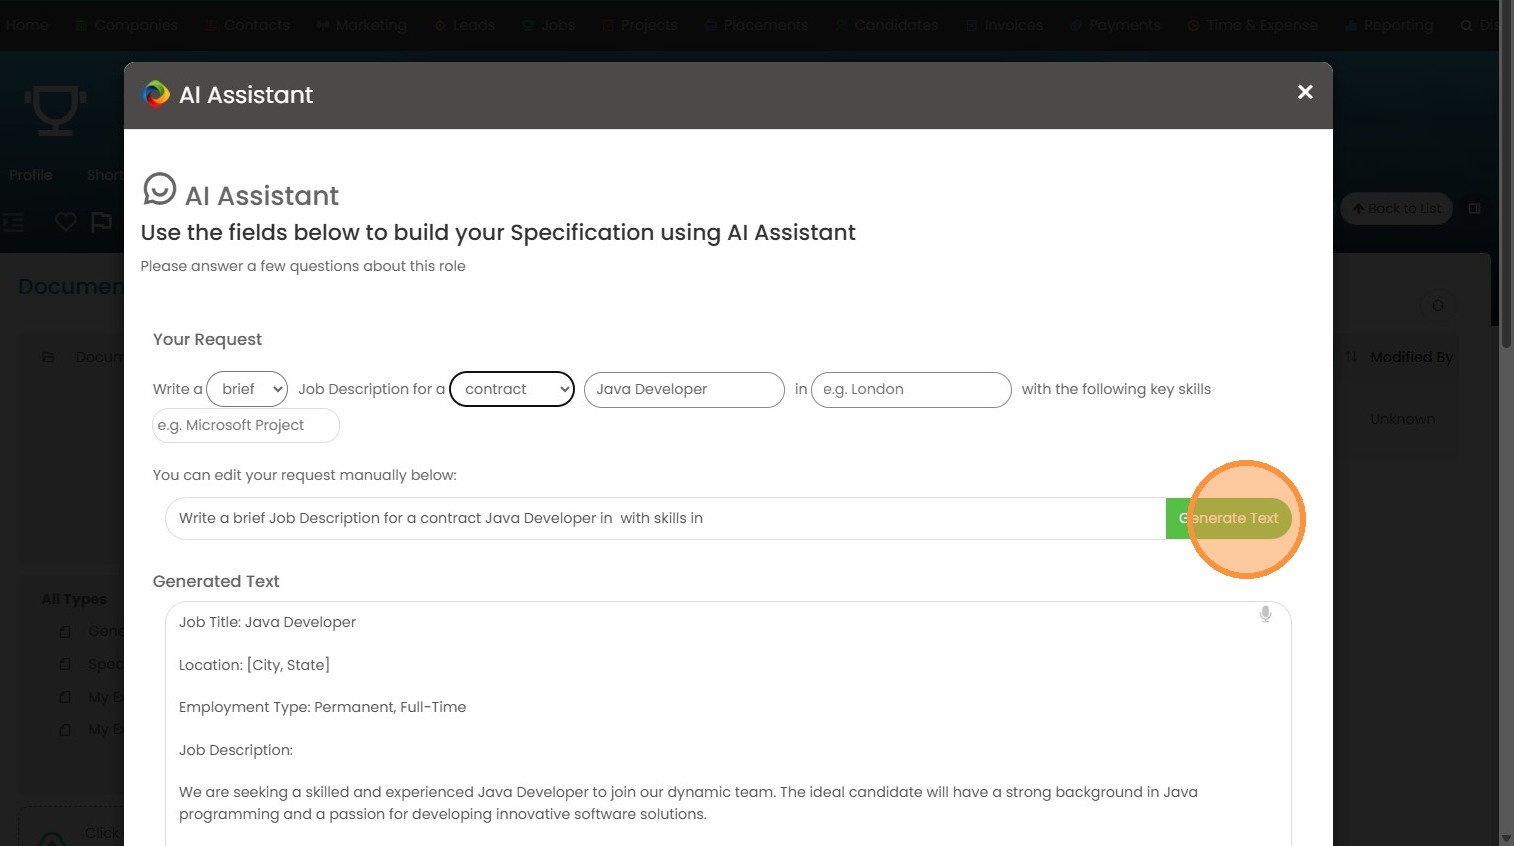
Task: Click the flag icon
Action: tap(102, 222)
